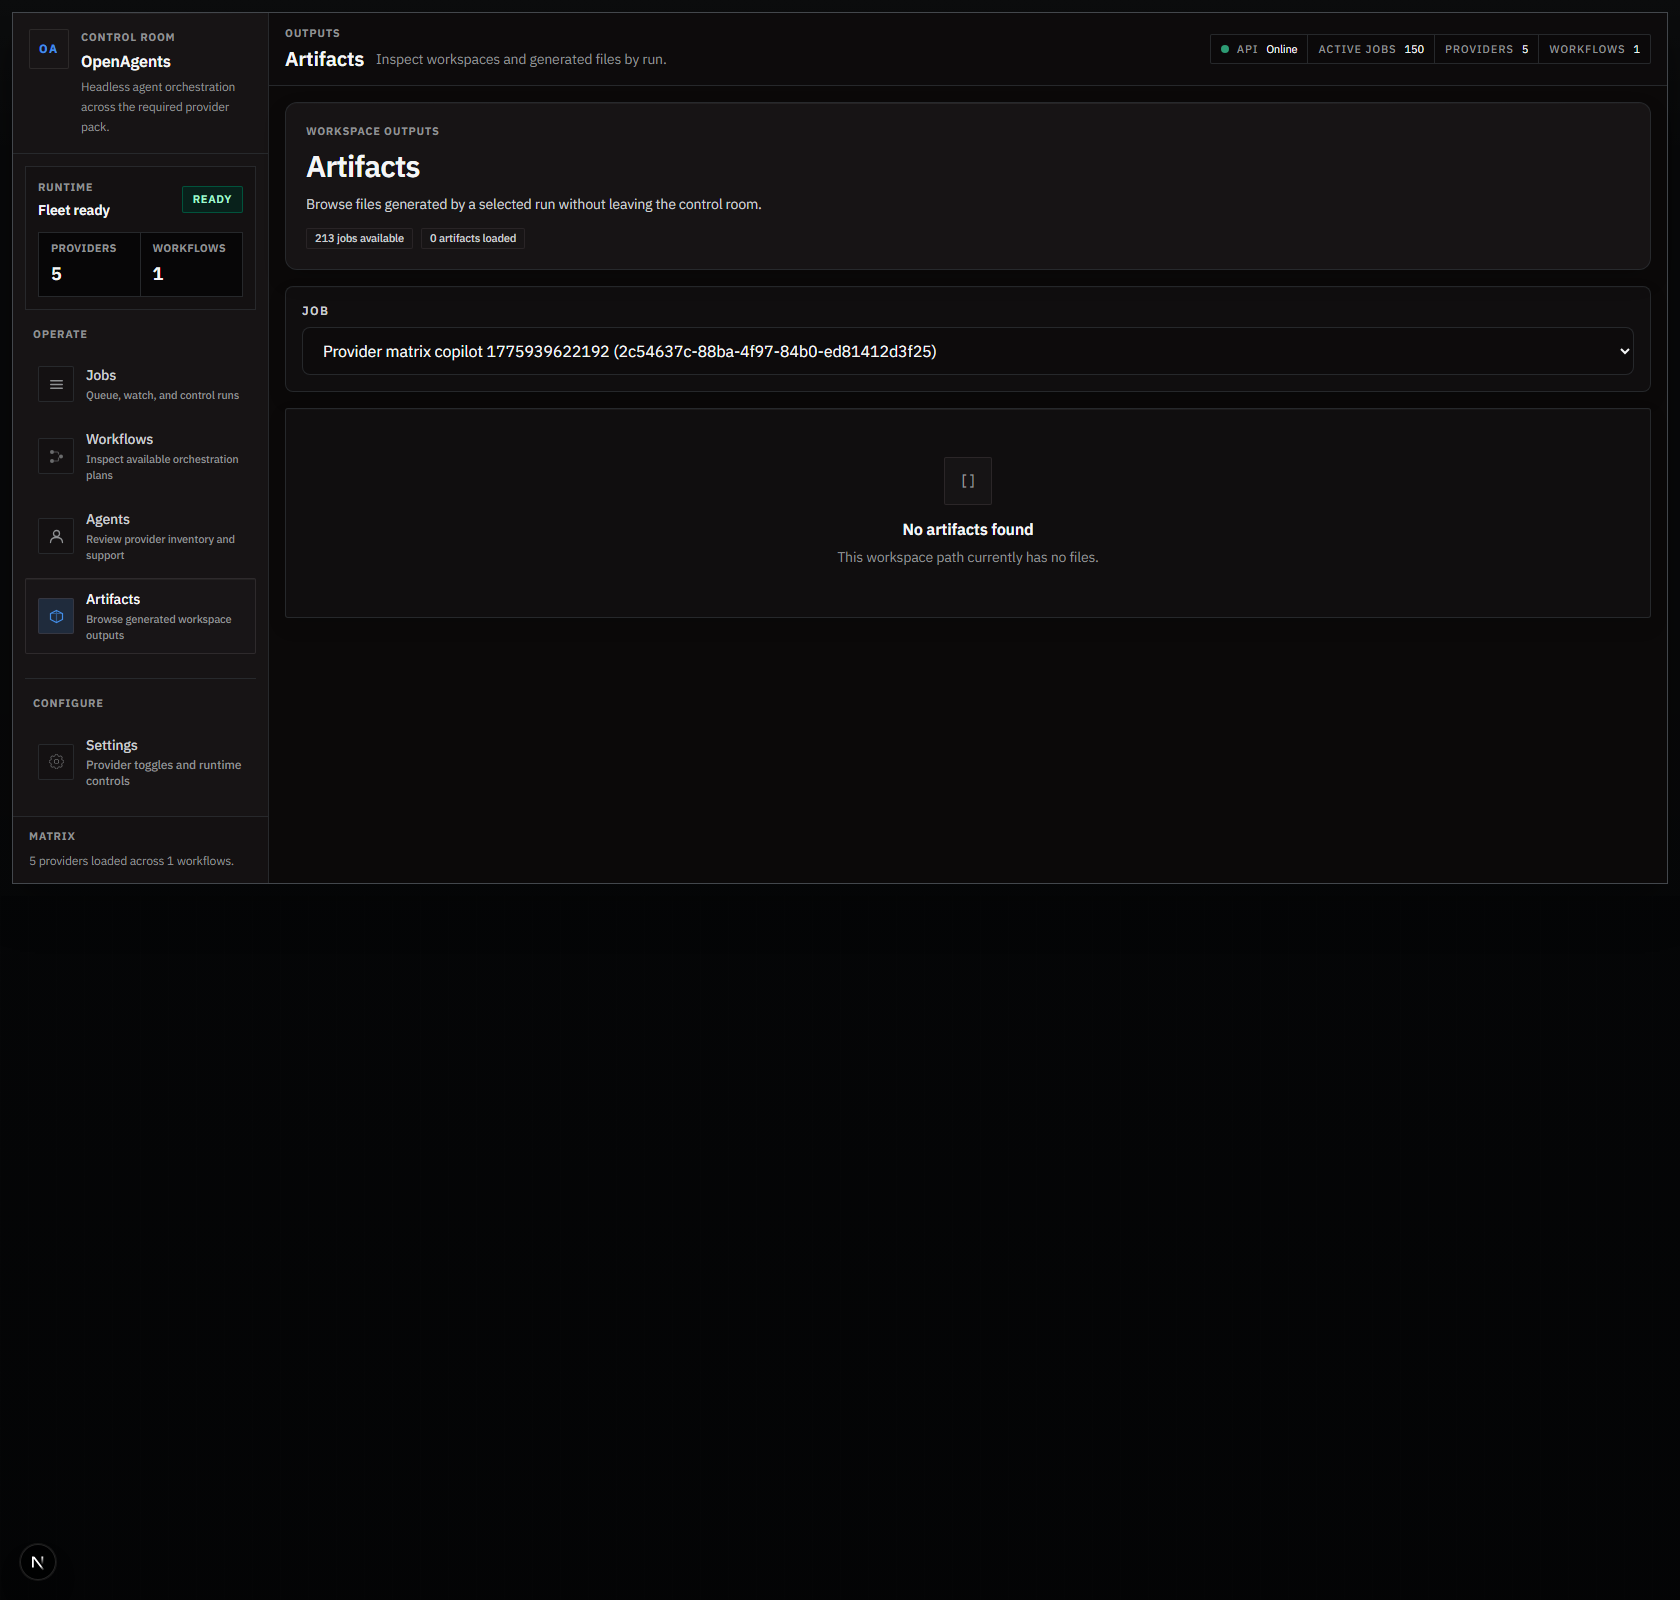
Task: Click the Workflows branching icon
Action: click(56, 456)
